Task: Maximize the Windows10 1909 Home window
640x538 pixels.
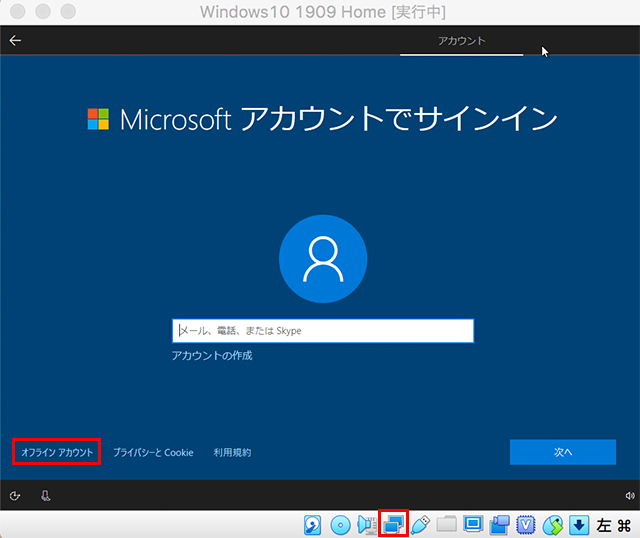Action: tap(68, 11)
